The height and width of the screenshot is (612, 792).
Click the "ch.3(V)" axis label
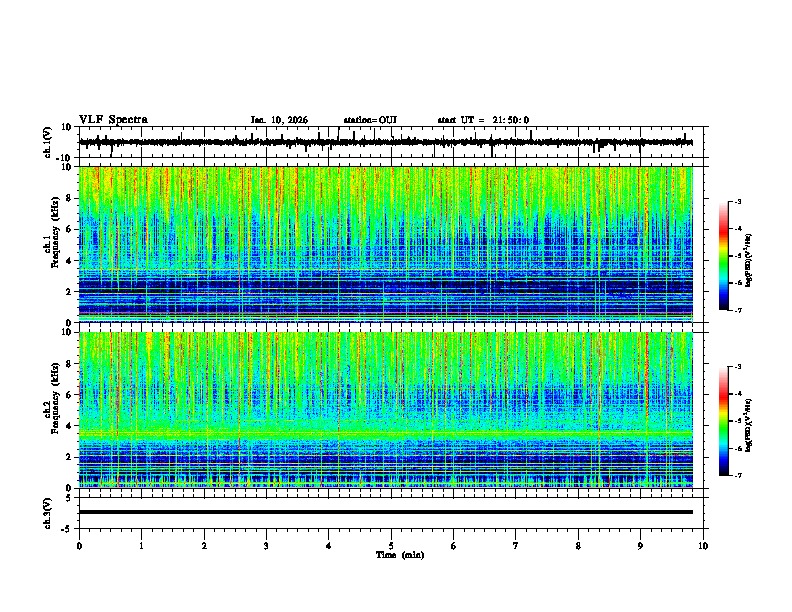click(x=48, y=513)
